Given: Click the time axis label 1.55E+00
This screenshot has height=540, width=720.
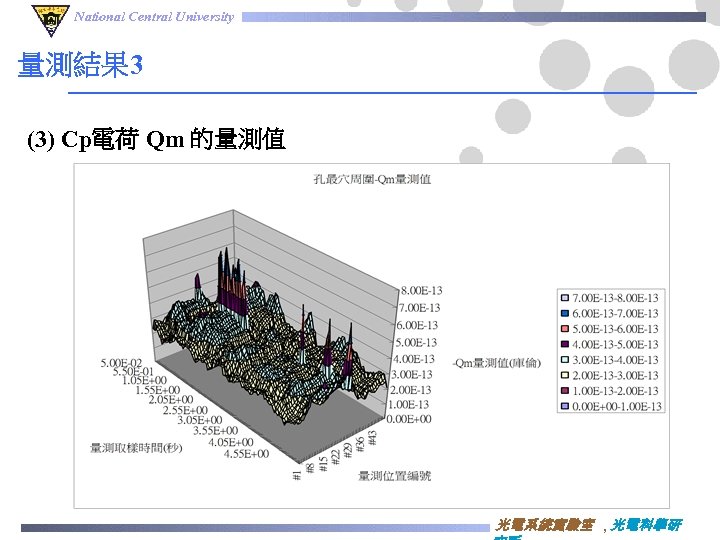Looking at the screenshot, I should click(158, 390).
